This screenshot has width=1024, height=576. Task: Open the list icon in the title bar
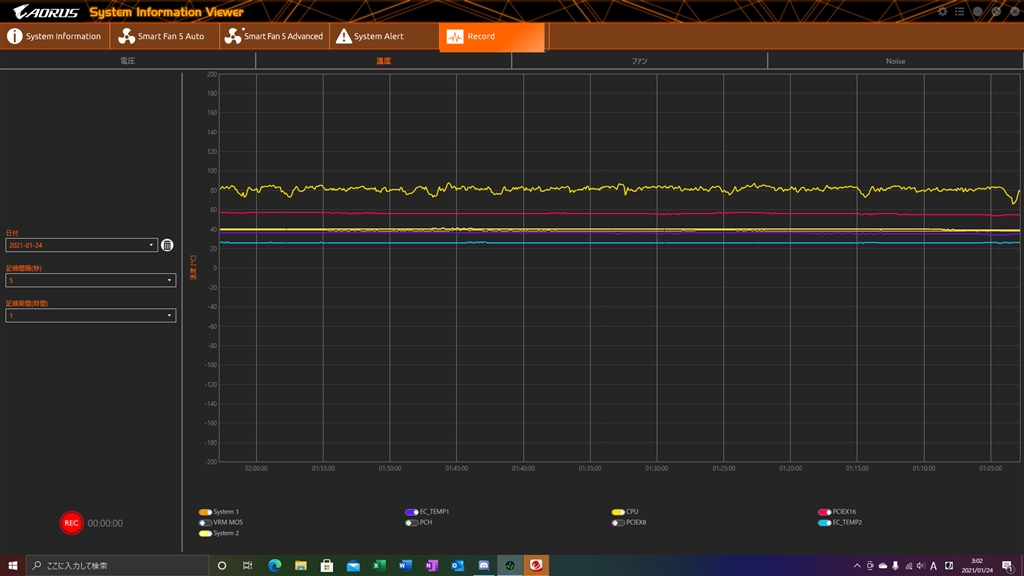(x=959, y=12)
